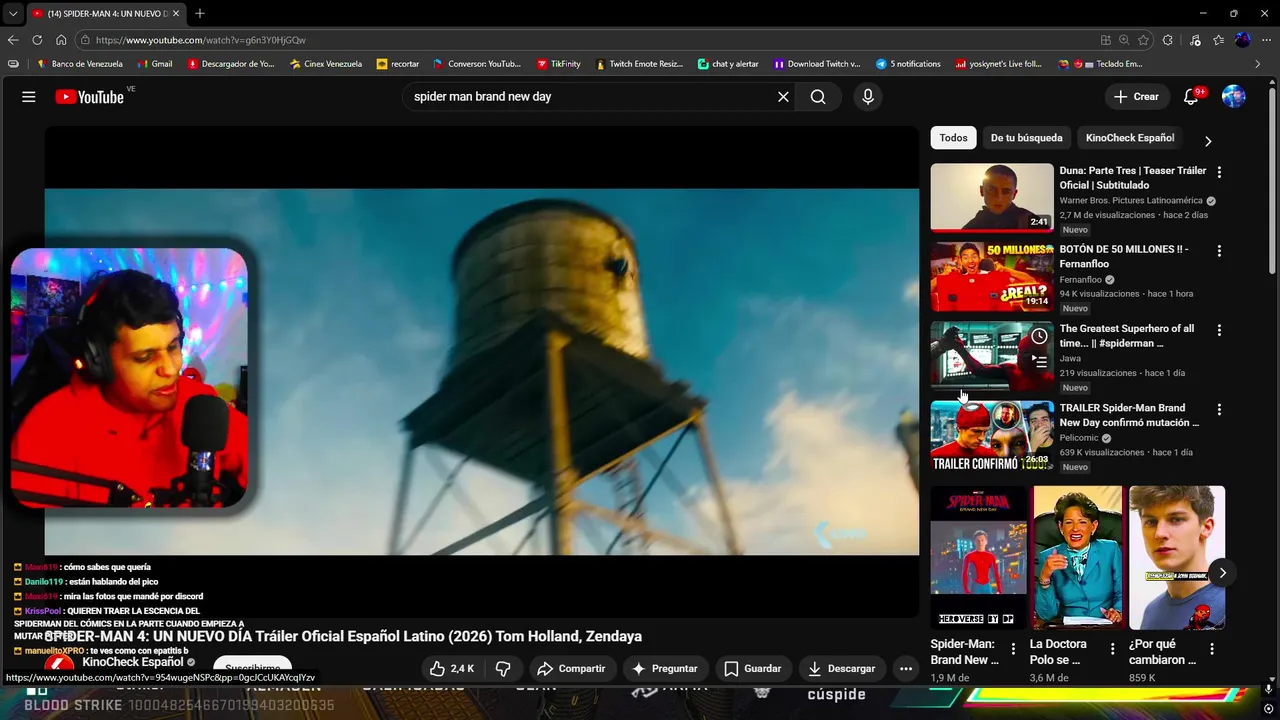1280x720 pixels.
Task: Reload the page
Action: (x=37, y=40)
